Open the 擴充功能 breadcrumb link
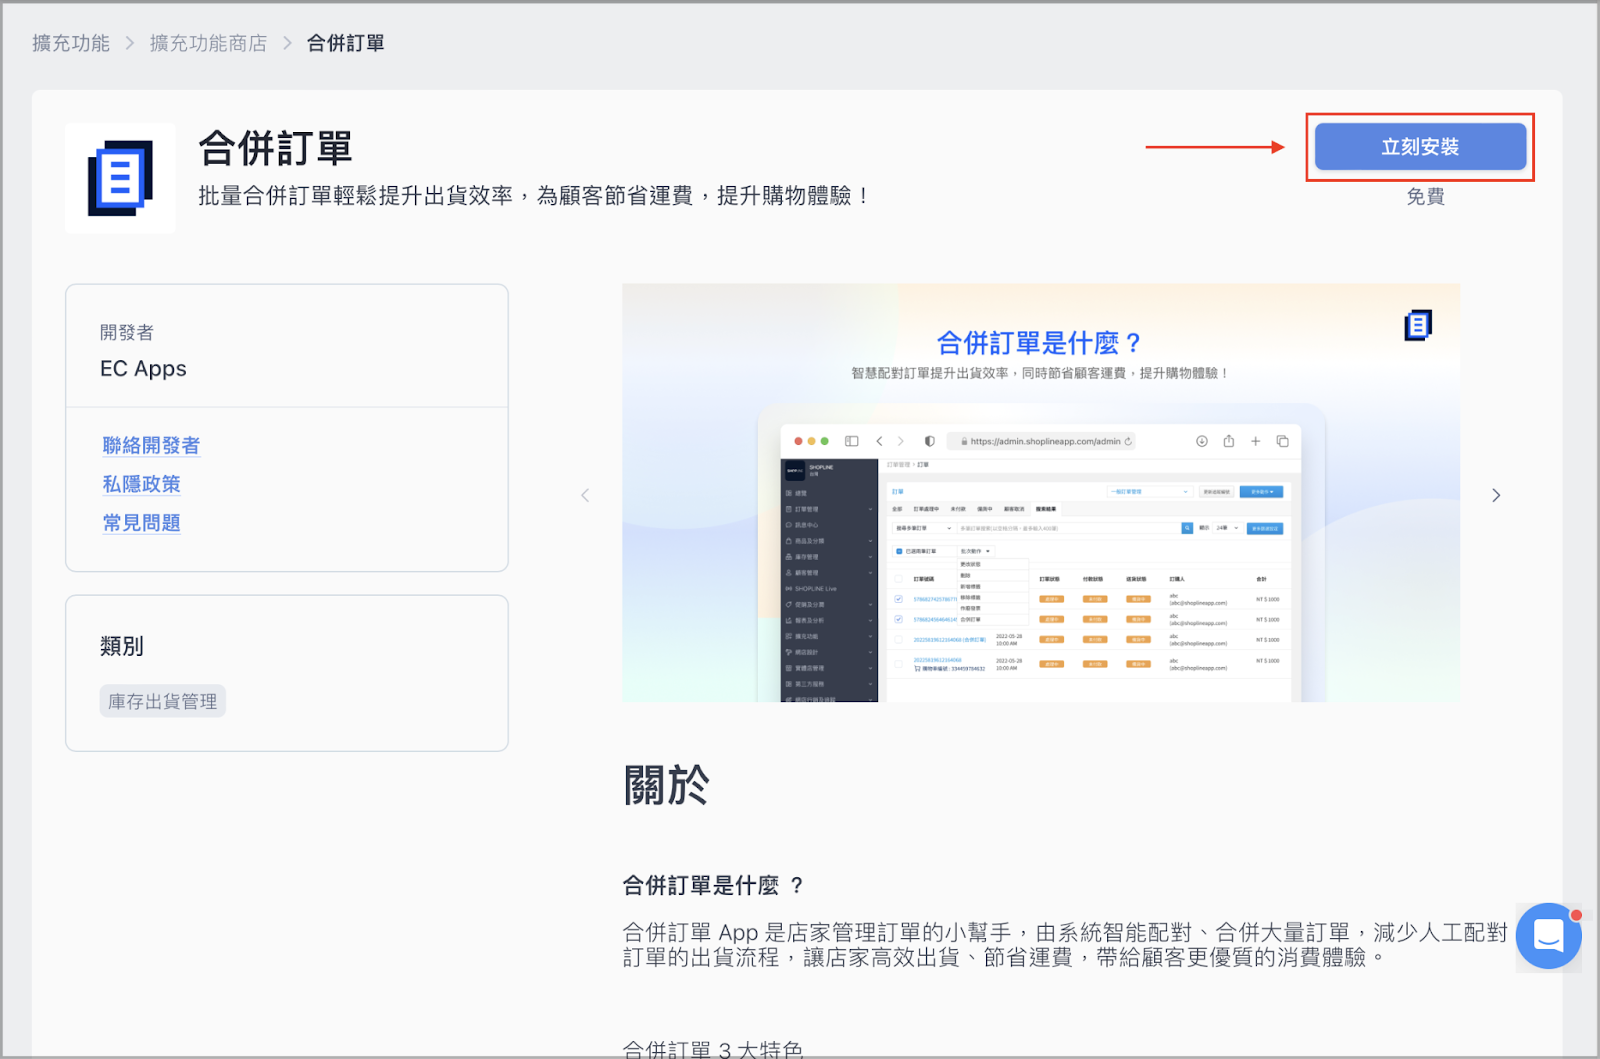 point(71,43)
